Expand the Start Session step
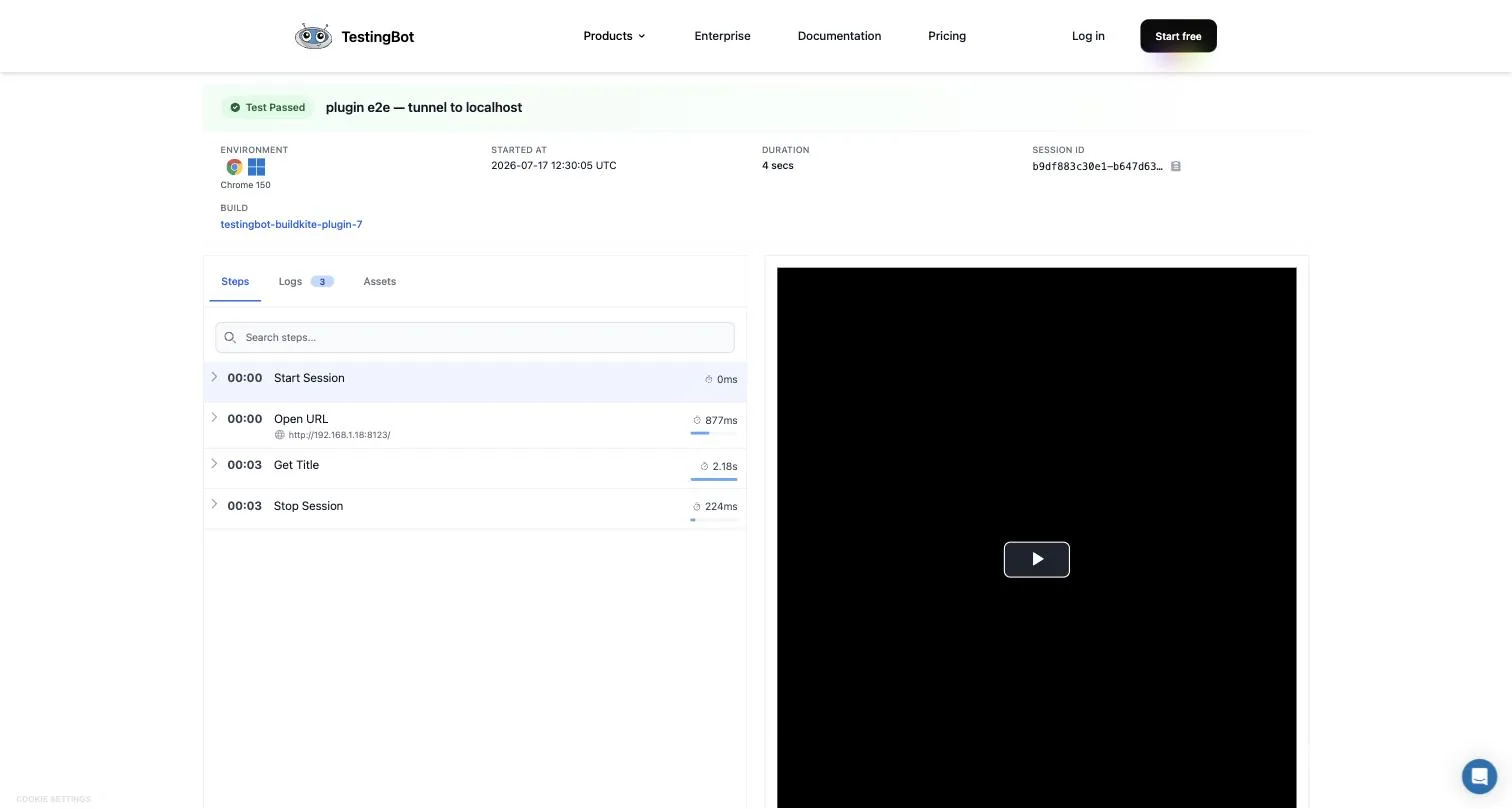 point(214,377)
